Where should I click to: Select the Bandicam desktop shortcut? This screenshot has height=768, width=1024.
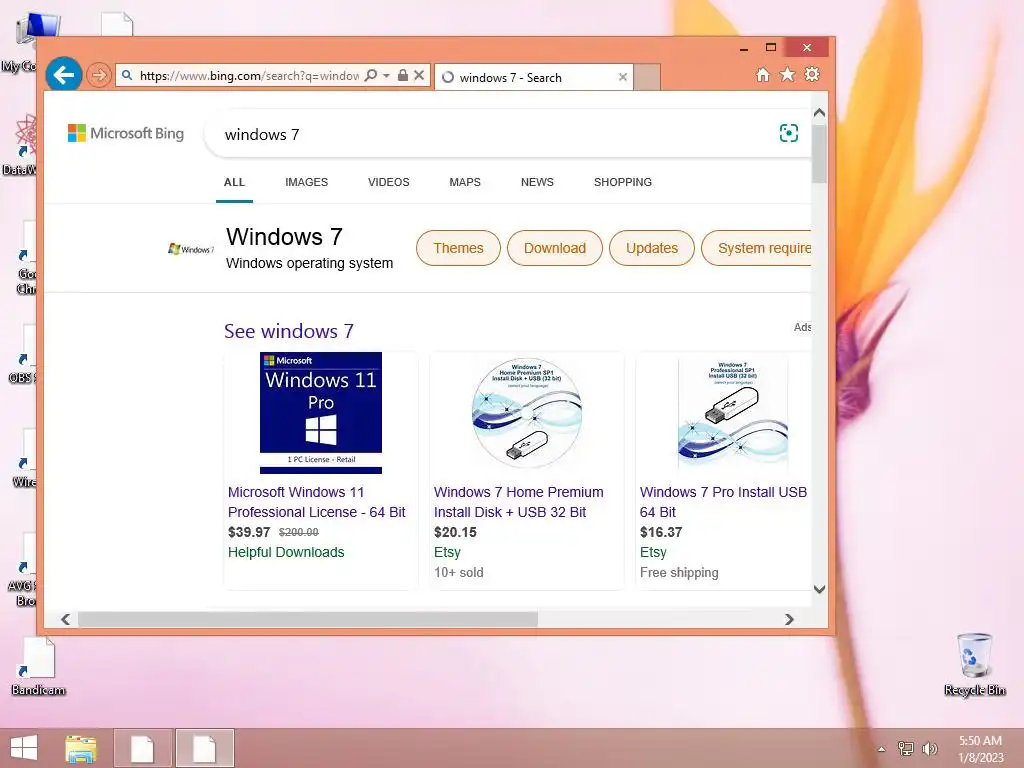click(x=38, y=667)
